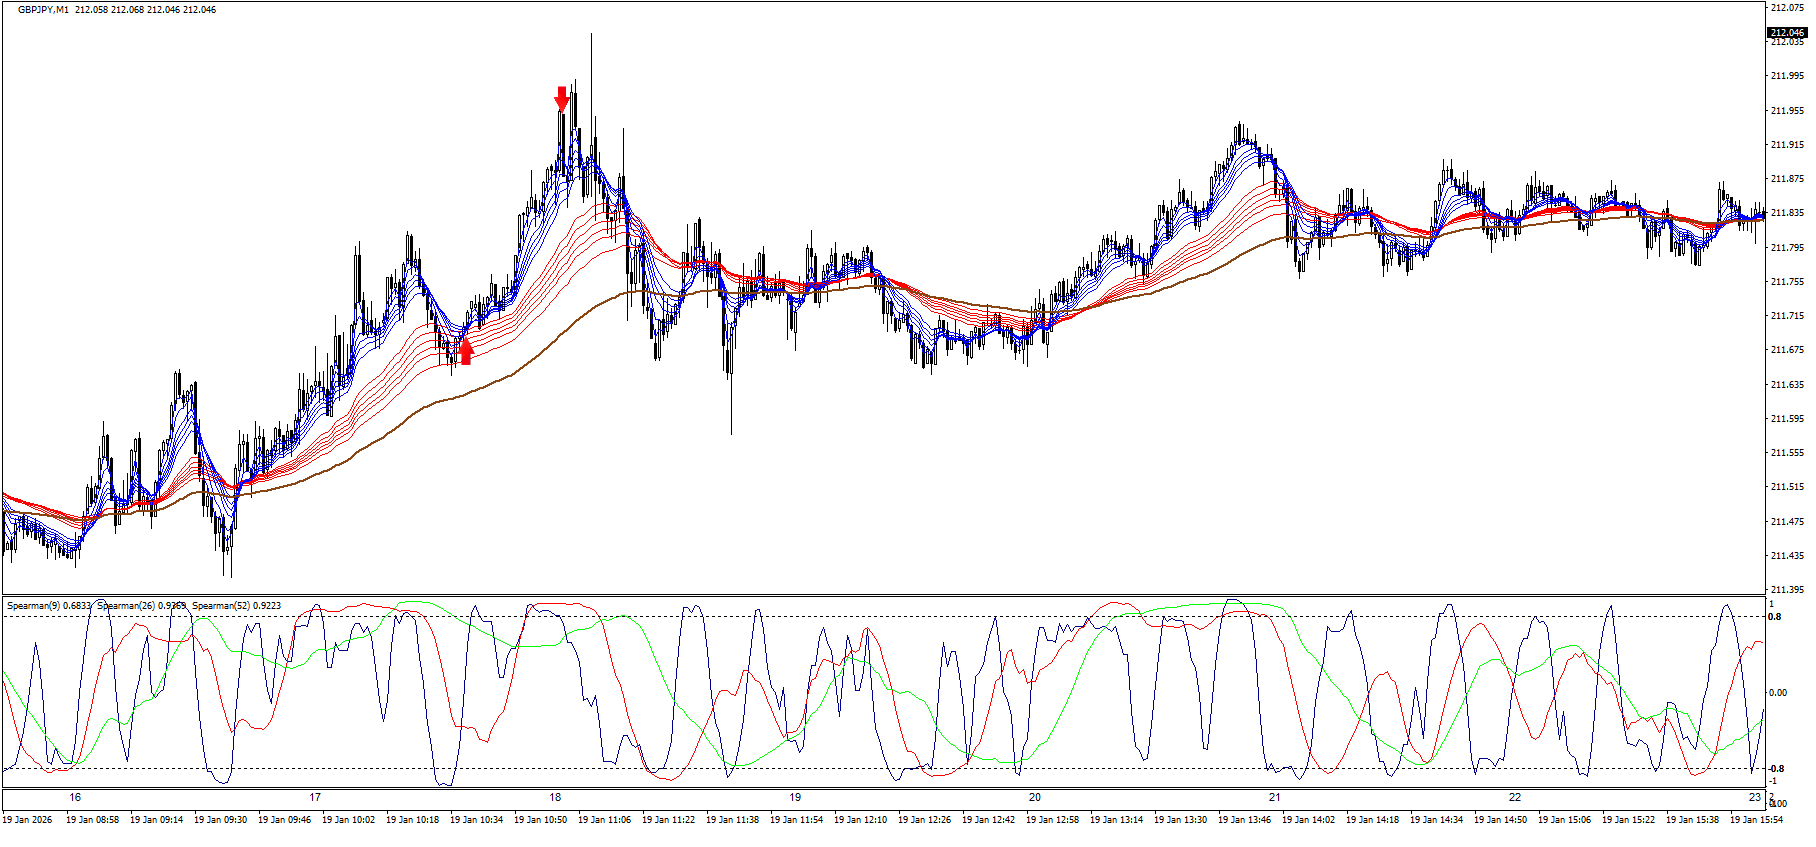Click the red up arrow buy signal
Viewport: 1816px width, 847px height.
(x=465, y=352)
